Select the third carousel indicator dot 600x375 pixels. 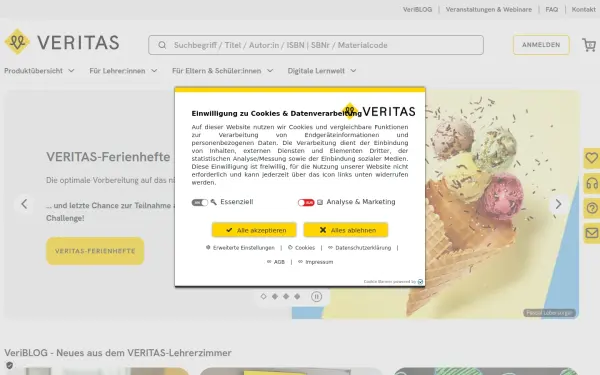click(286, 297)
